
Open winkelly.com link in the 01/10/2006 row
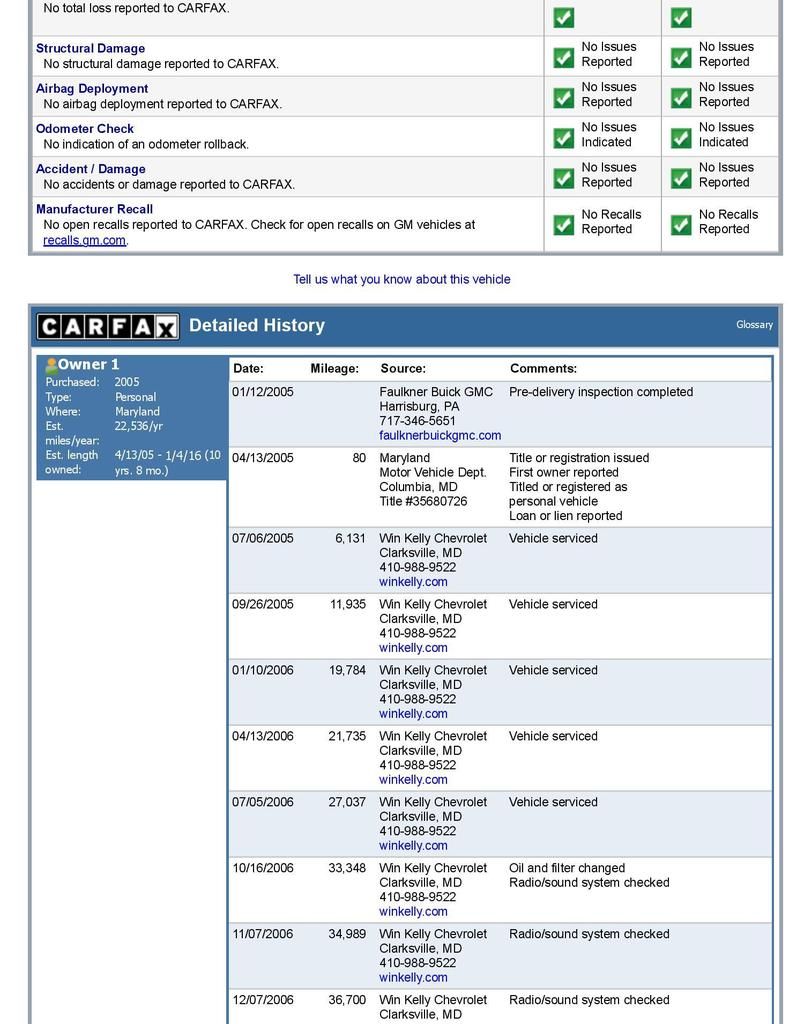point(413,714)
